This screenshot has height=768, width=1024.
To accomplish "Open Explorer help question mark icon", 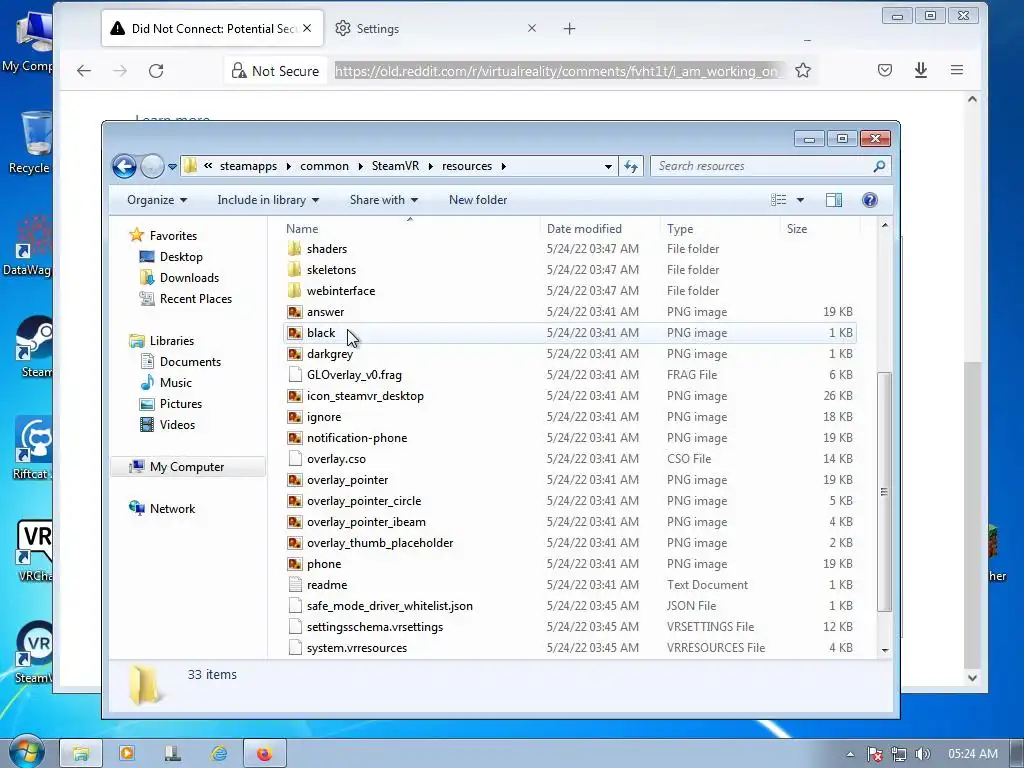I will click(869, 200).
